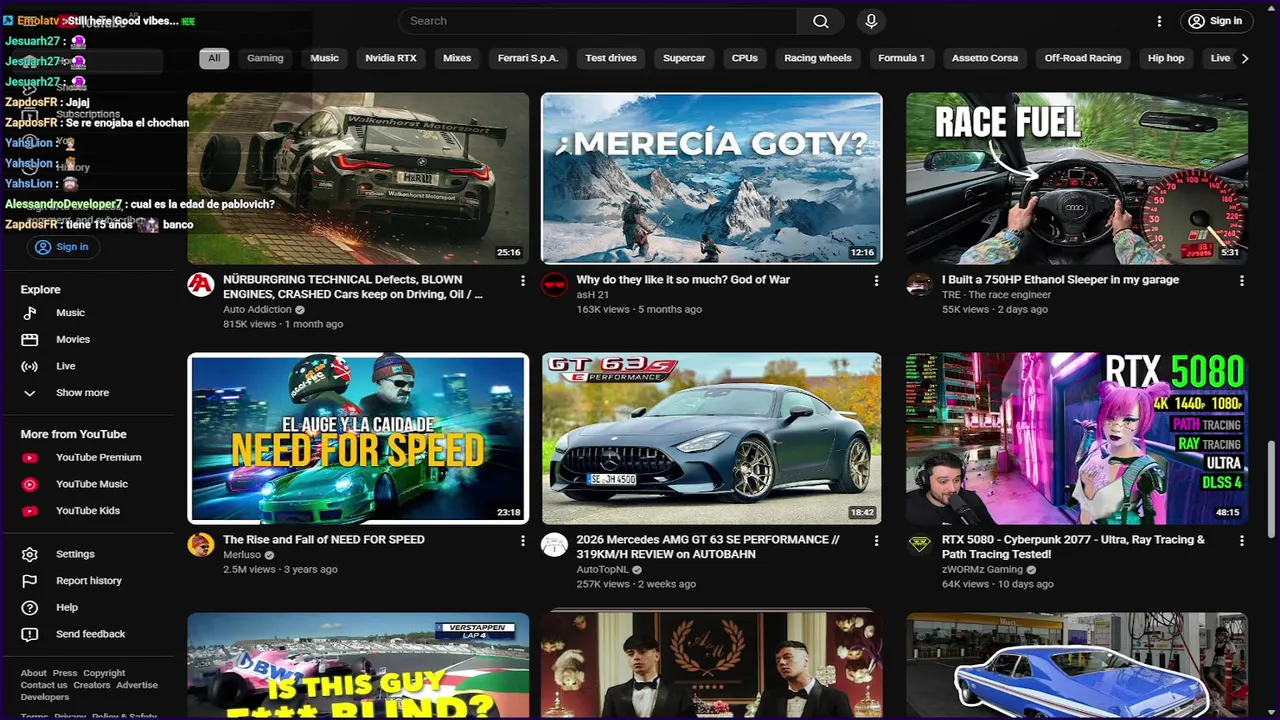This screenshot has width=1280, height=720.
Task: Visit Auto Addiction channel name link
Action: (258, 310)
